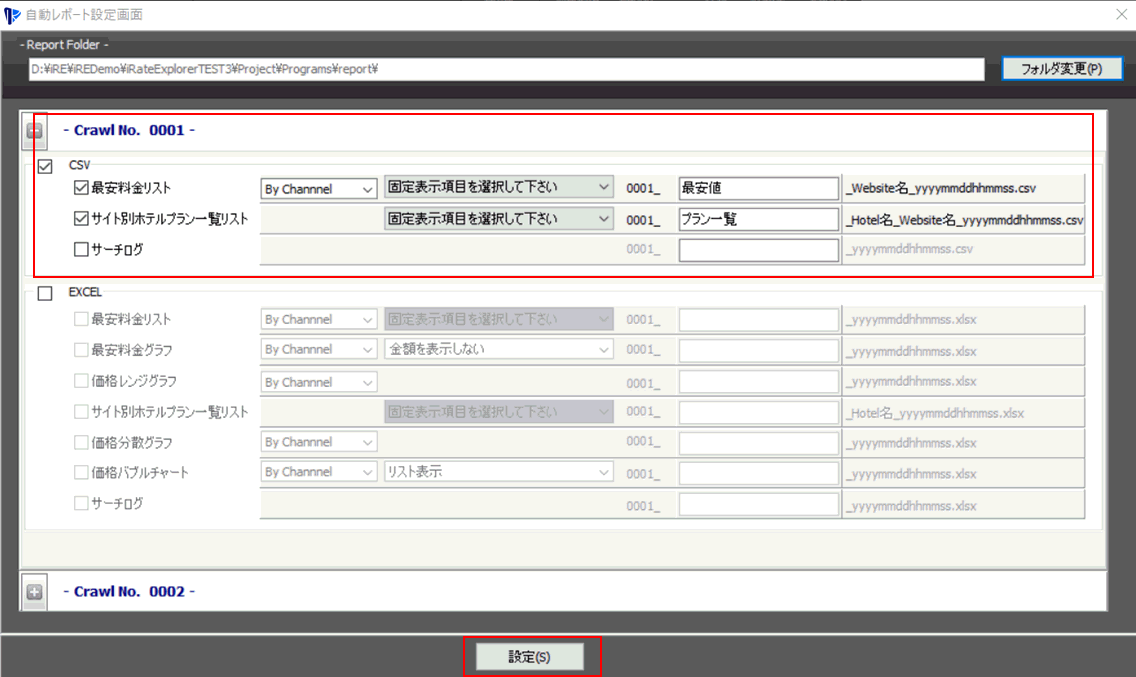The image size is (1136, 677).
Task: Click the empty CSV サーチログ filename field
Action: pyautogui.click(x=758, y=250)
